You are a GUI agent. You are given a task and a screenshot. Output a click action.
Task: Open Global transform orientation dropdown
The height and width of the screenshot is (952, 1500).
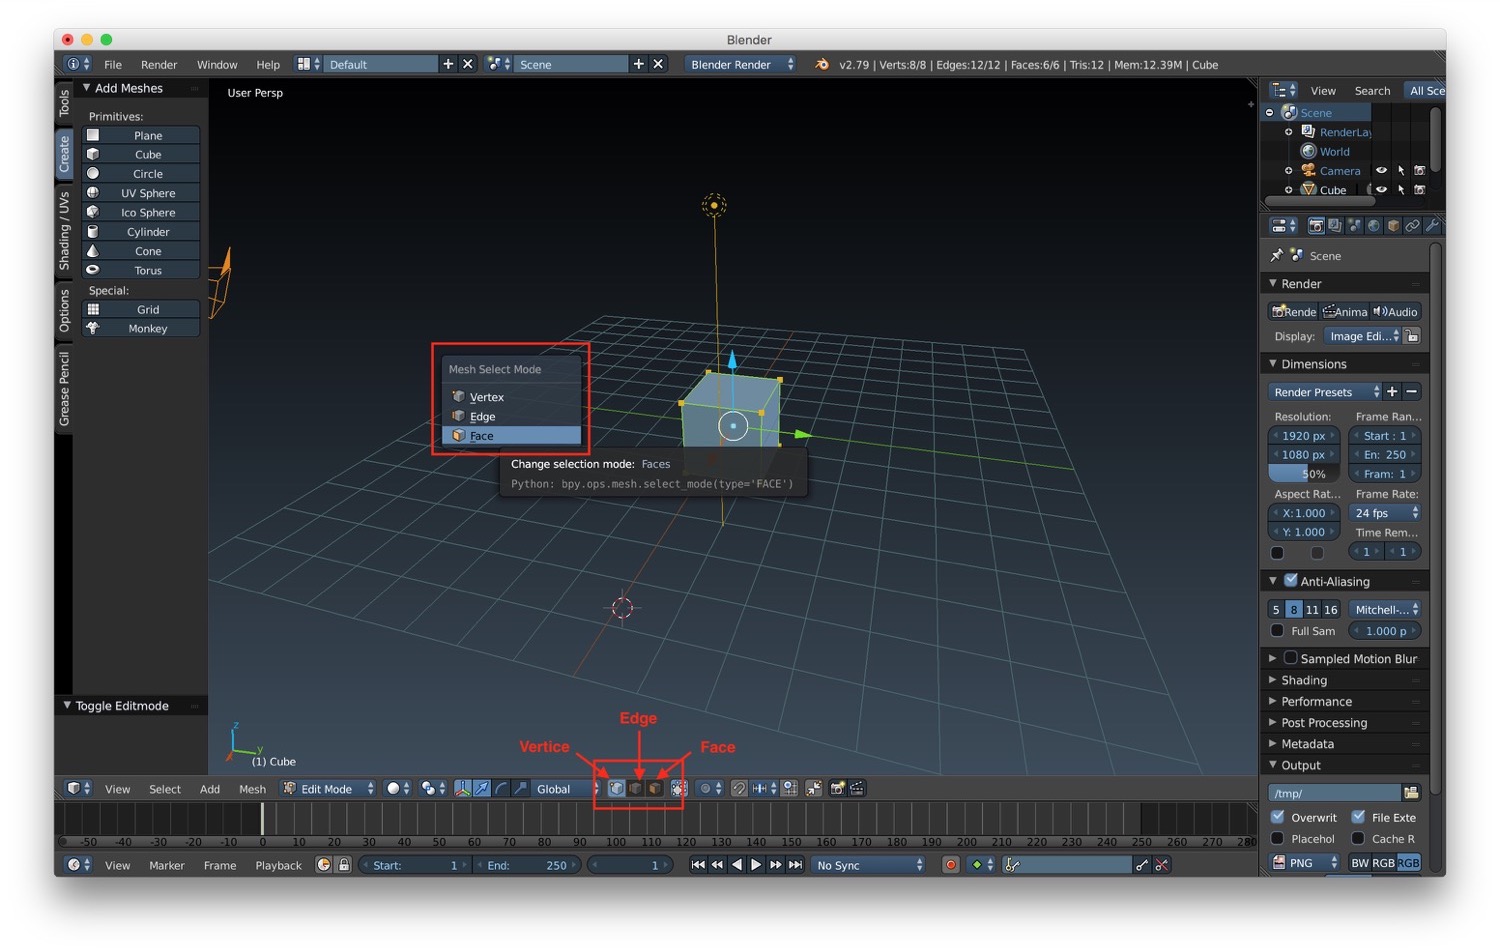(565, 788)
